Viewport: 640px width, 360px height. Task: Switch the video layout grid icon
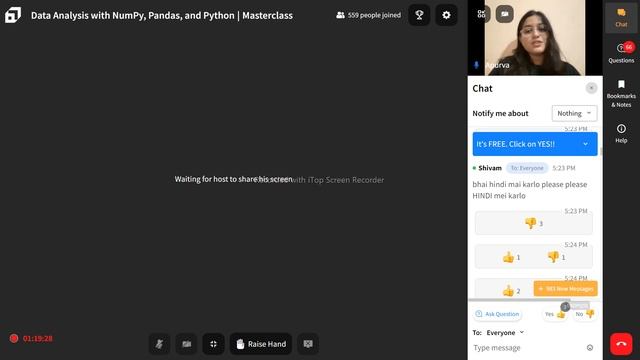coord(481,14)
